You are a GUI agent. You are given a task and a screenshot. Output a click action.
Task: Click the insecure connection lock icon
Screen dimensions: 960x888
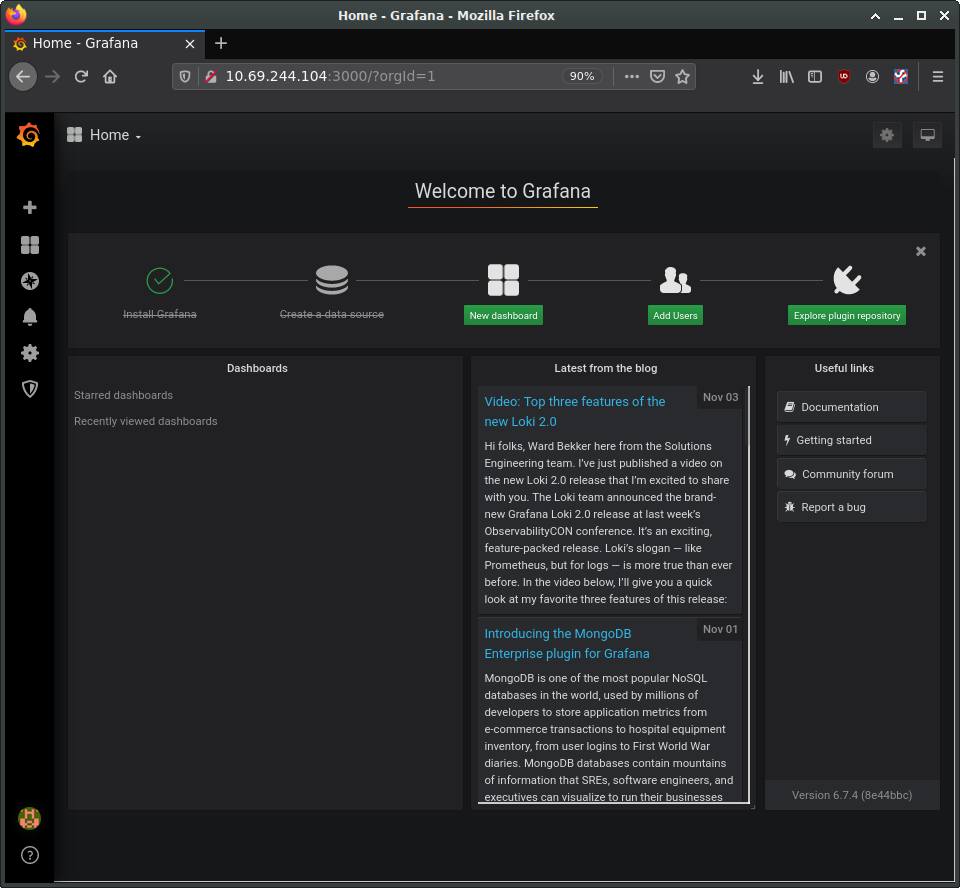(x=211, y=77)
